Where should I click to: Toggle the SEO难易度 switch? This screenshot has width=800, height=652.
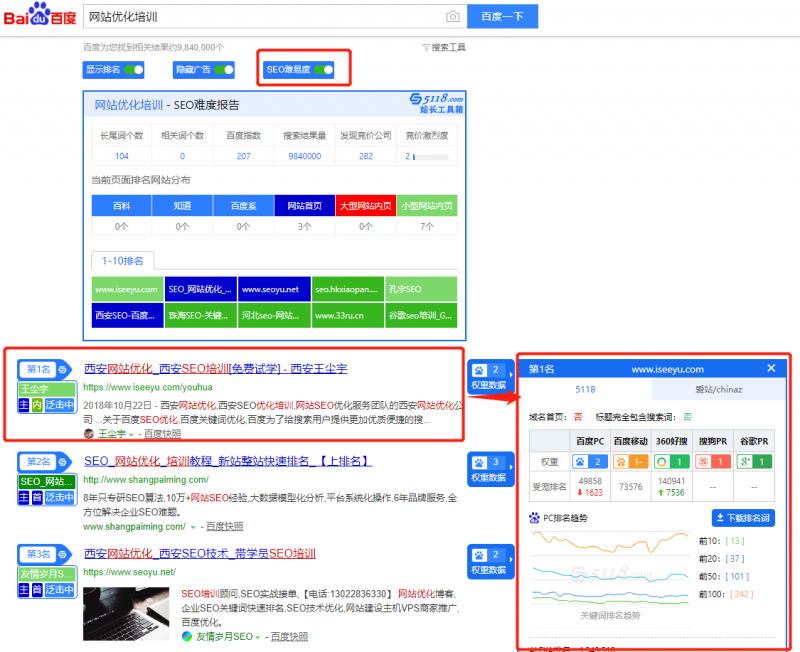[x=323, y=69]
